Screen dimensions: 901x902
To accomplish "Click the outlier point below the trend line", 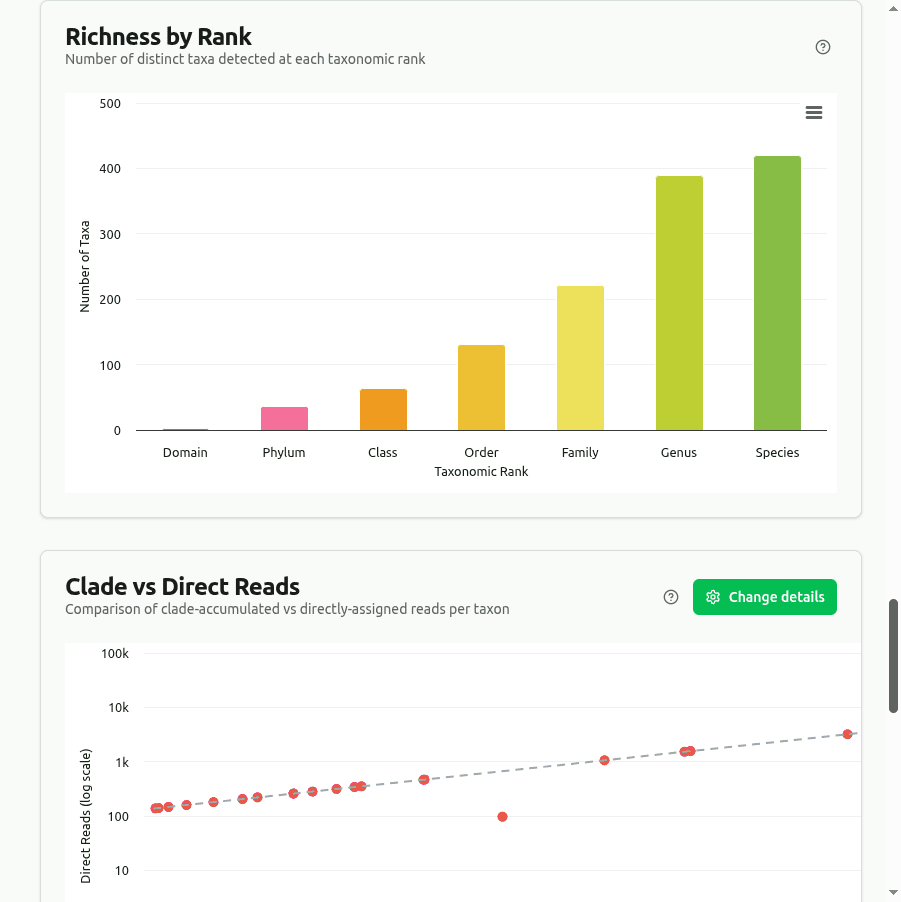I will [502, 817].
